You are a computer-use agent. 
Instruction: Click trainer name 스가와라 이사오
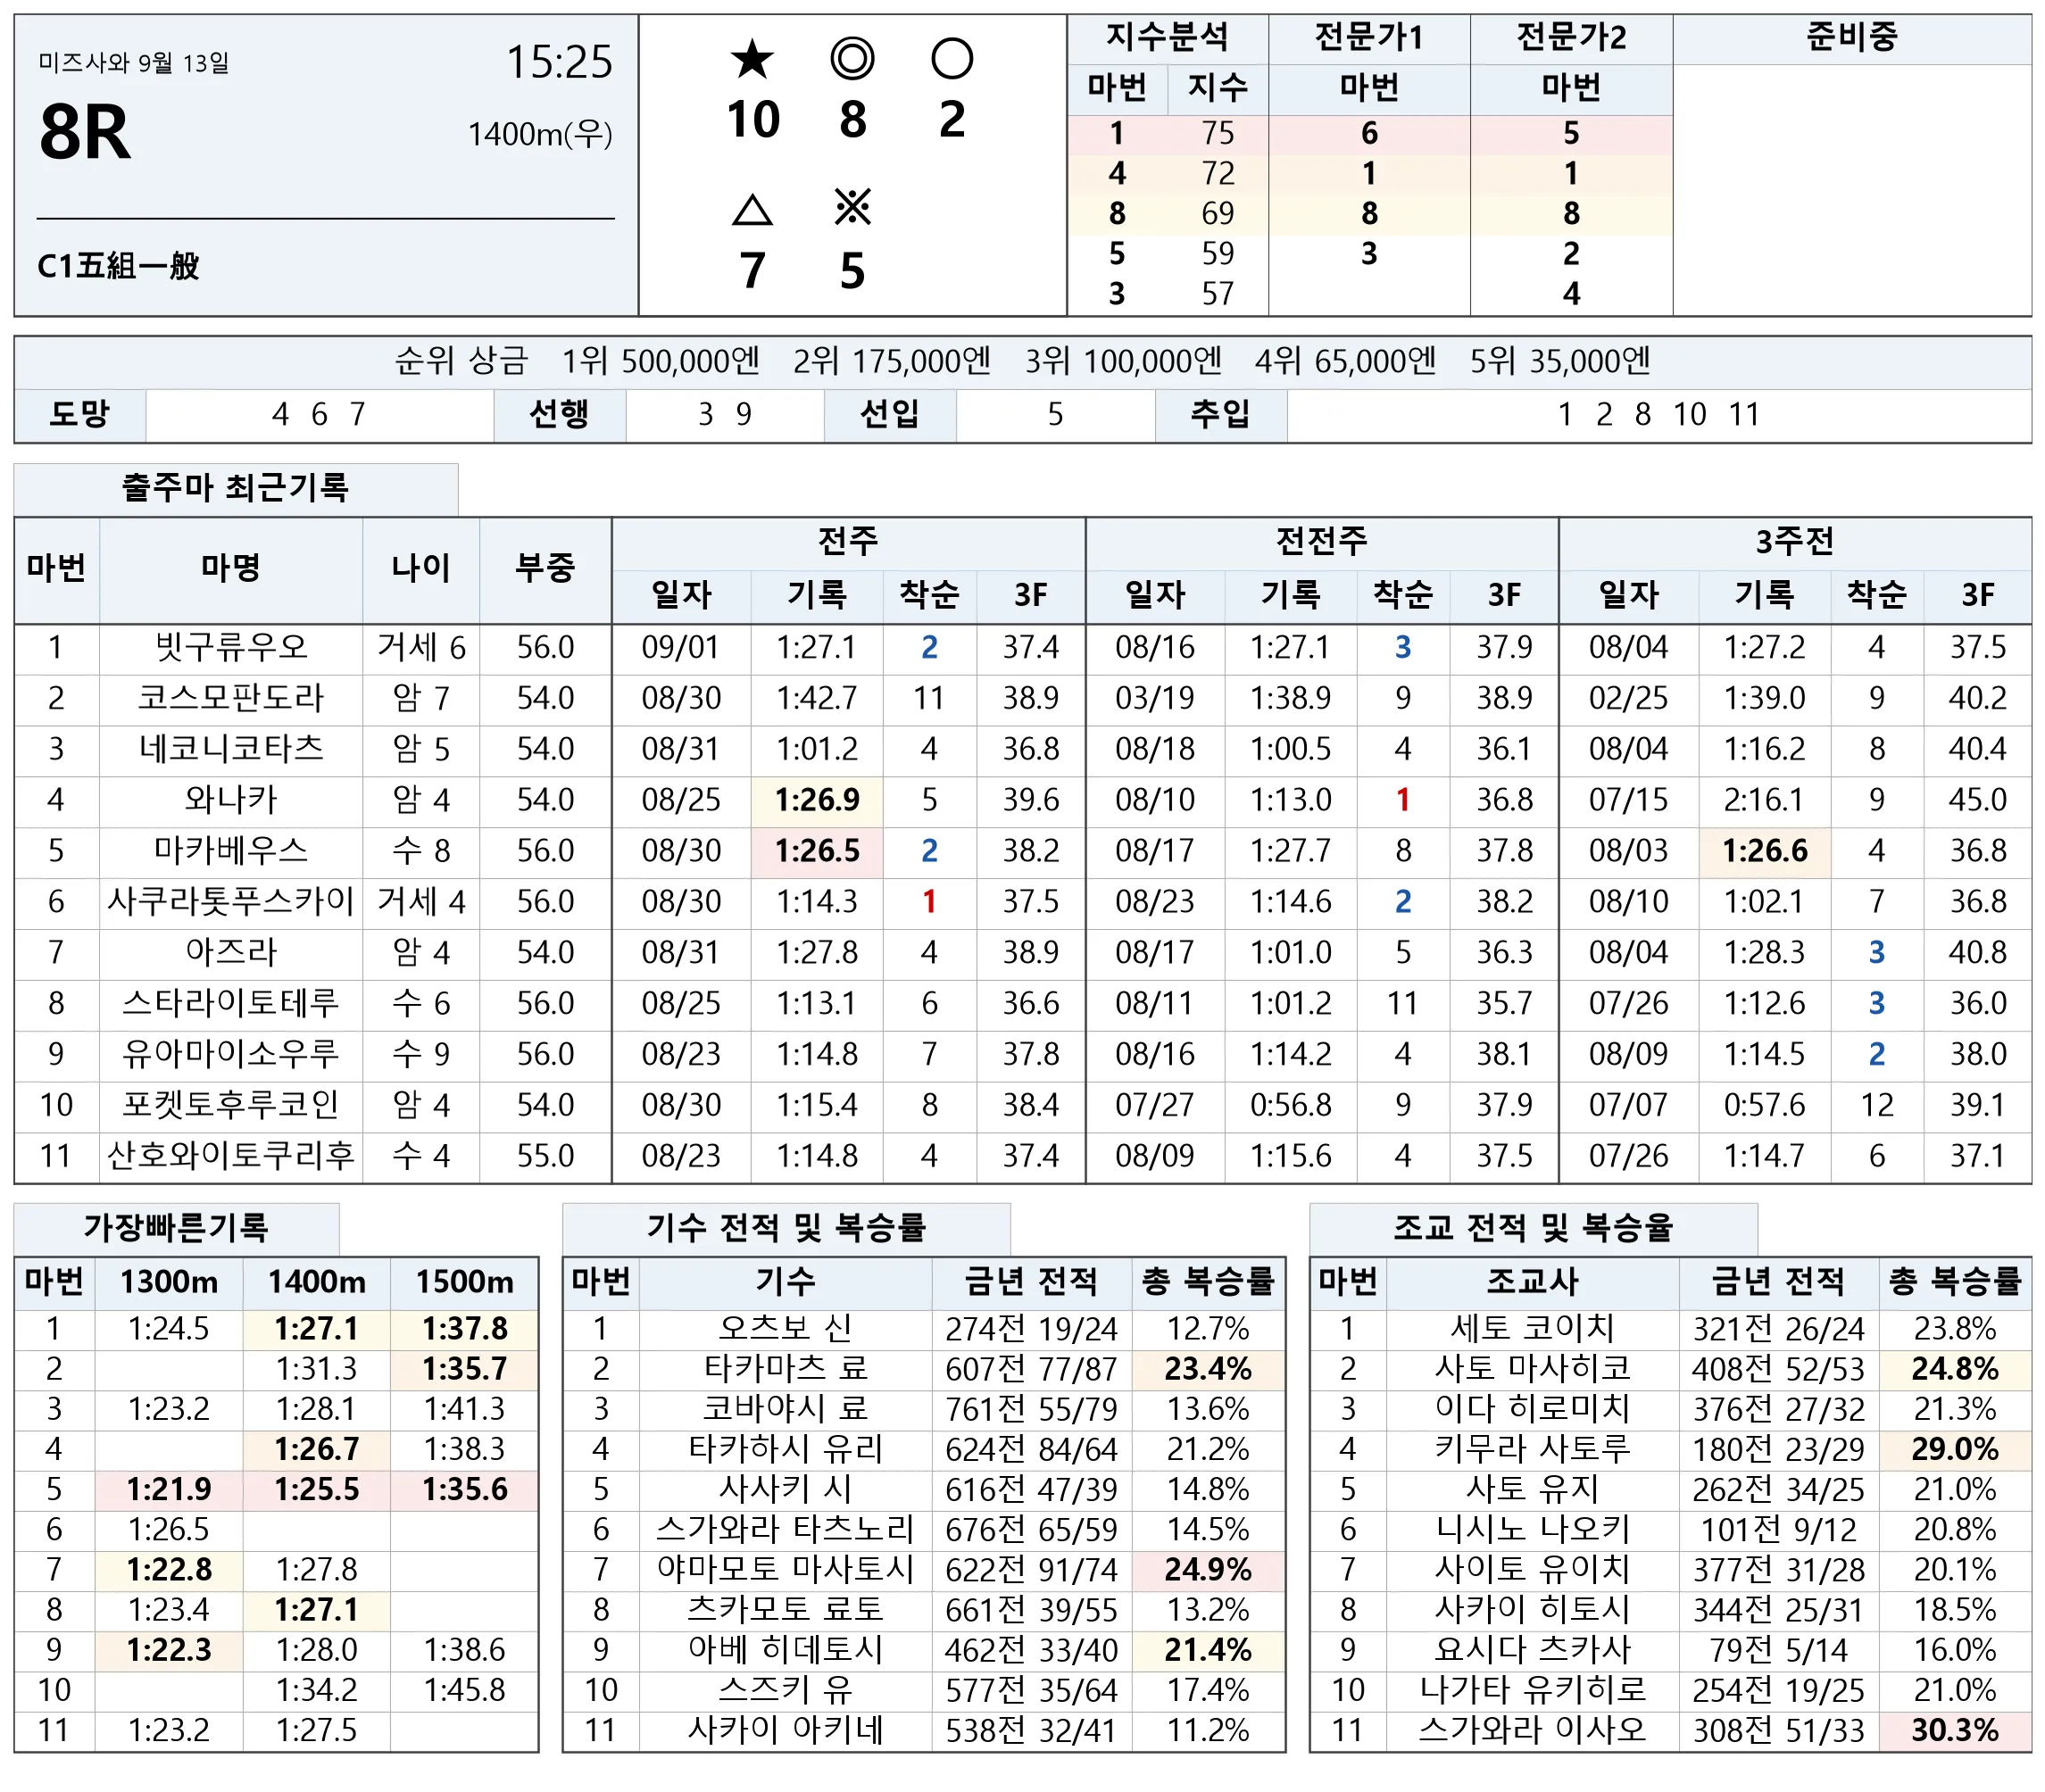pos(1532,1730)
